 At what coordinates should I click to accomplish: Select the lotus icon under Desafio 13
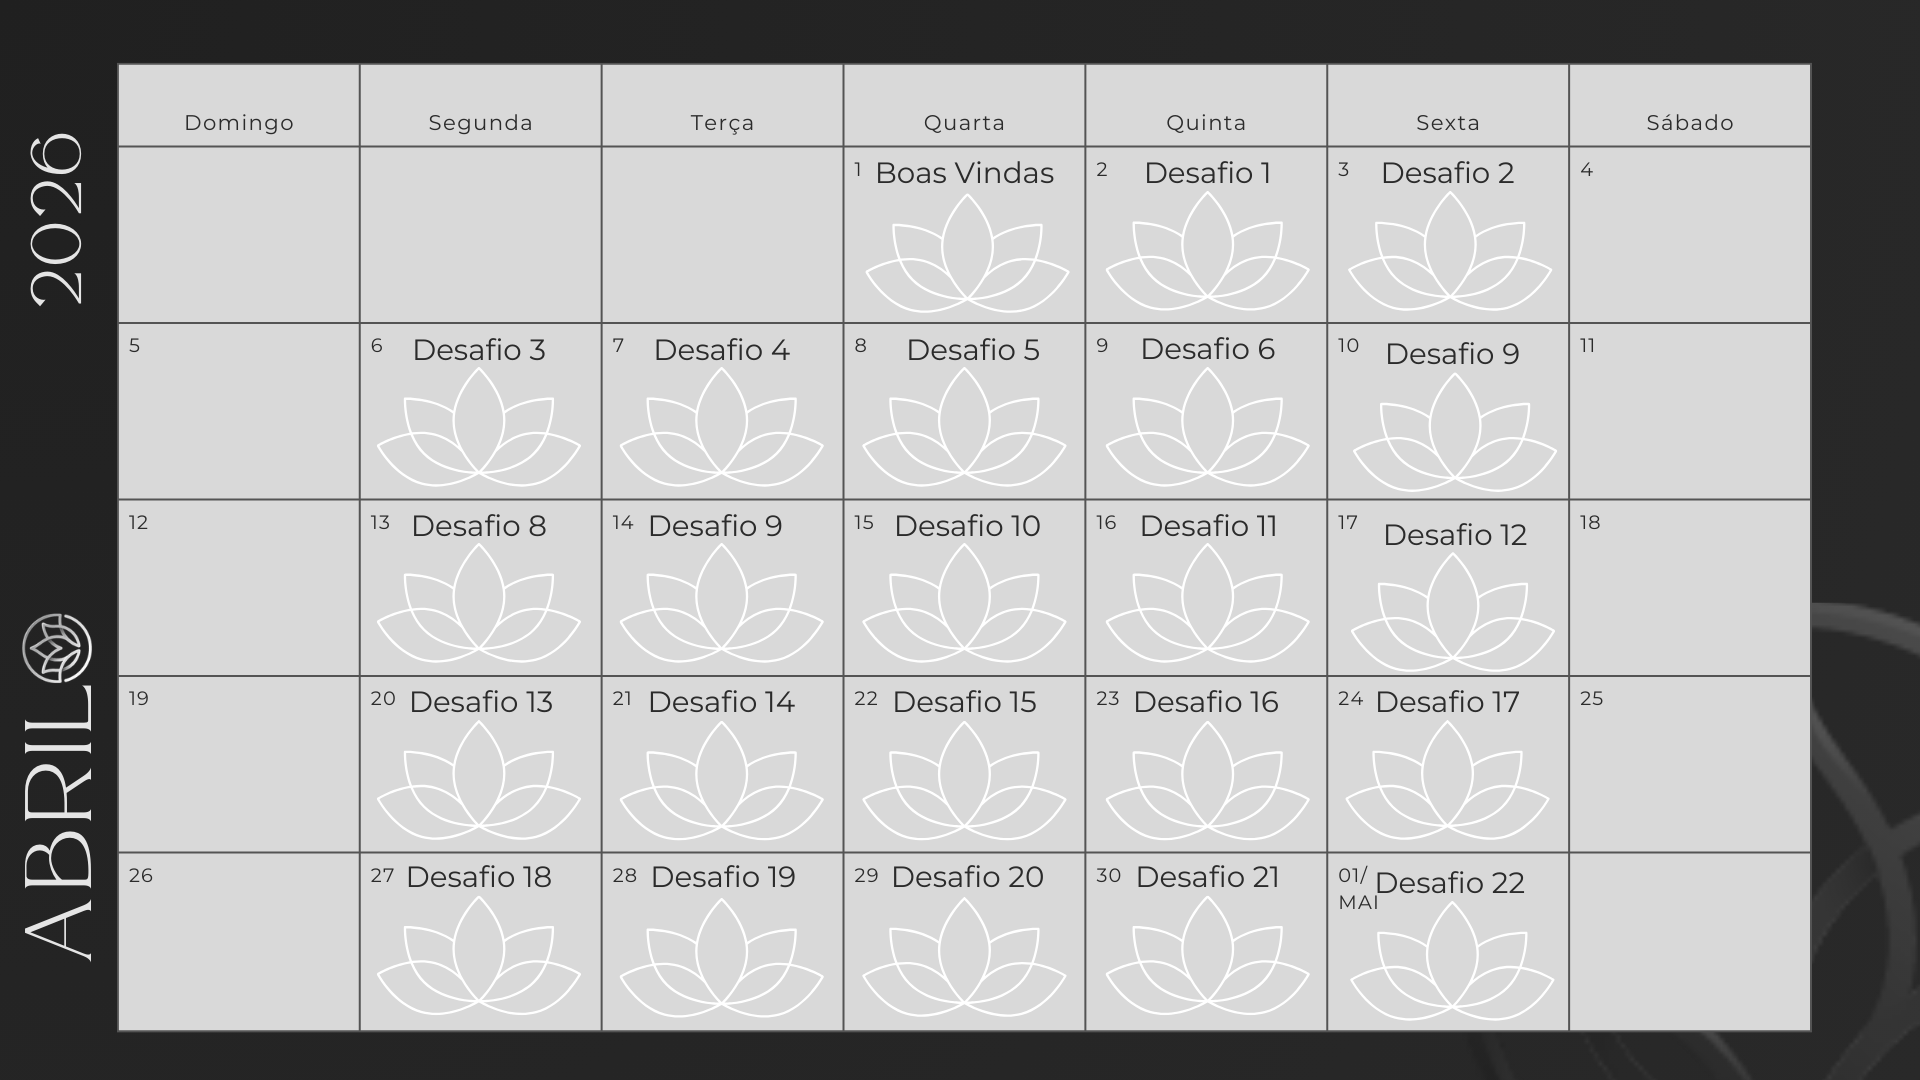478,783
